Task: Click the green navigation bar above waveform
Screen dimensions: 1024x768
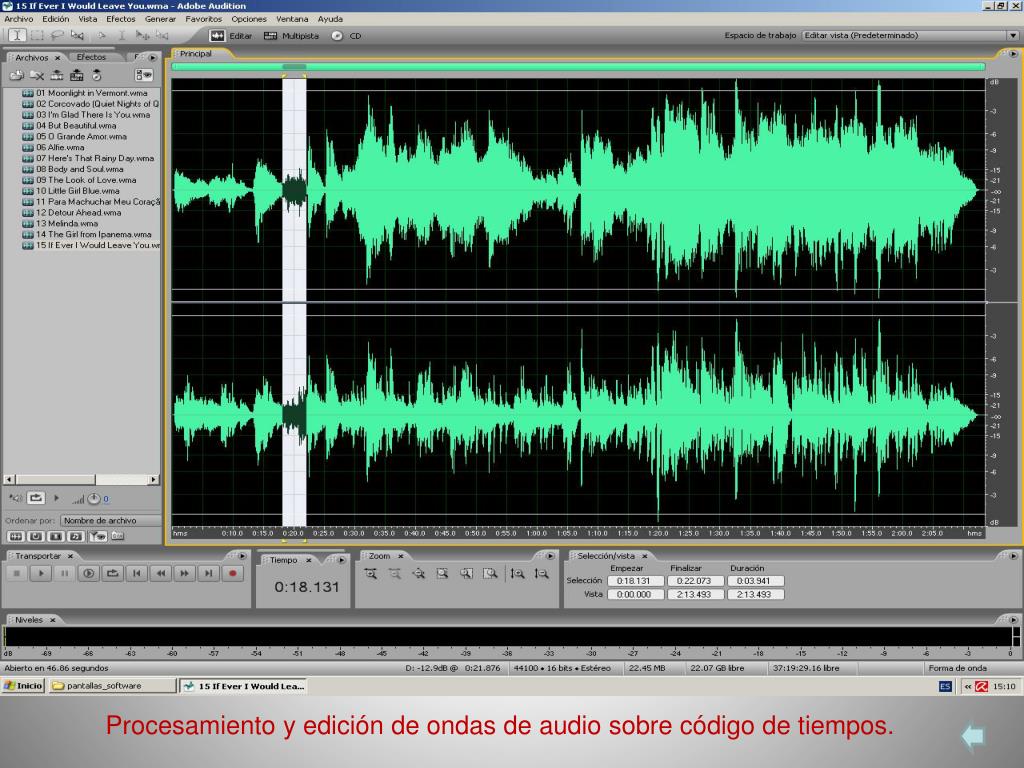Action: (578, 67)
